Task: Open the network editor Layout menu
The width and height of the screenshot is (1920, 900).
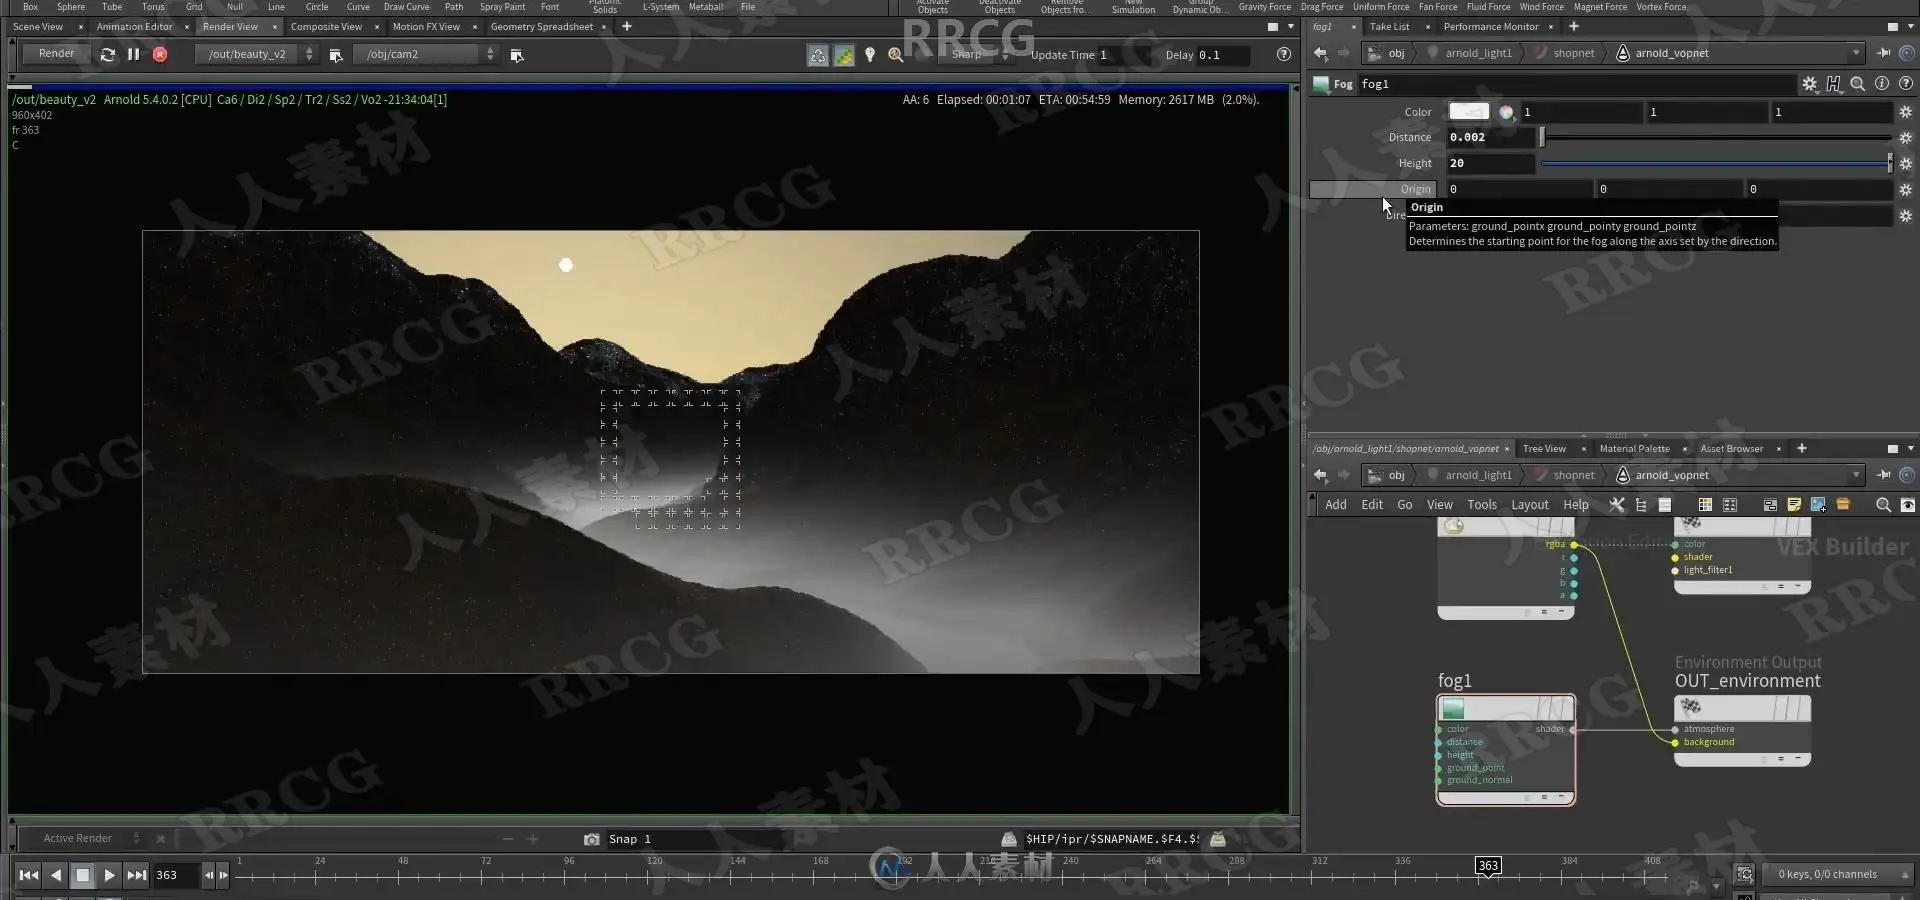Action: (x=1530, y=505)
